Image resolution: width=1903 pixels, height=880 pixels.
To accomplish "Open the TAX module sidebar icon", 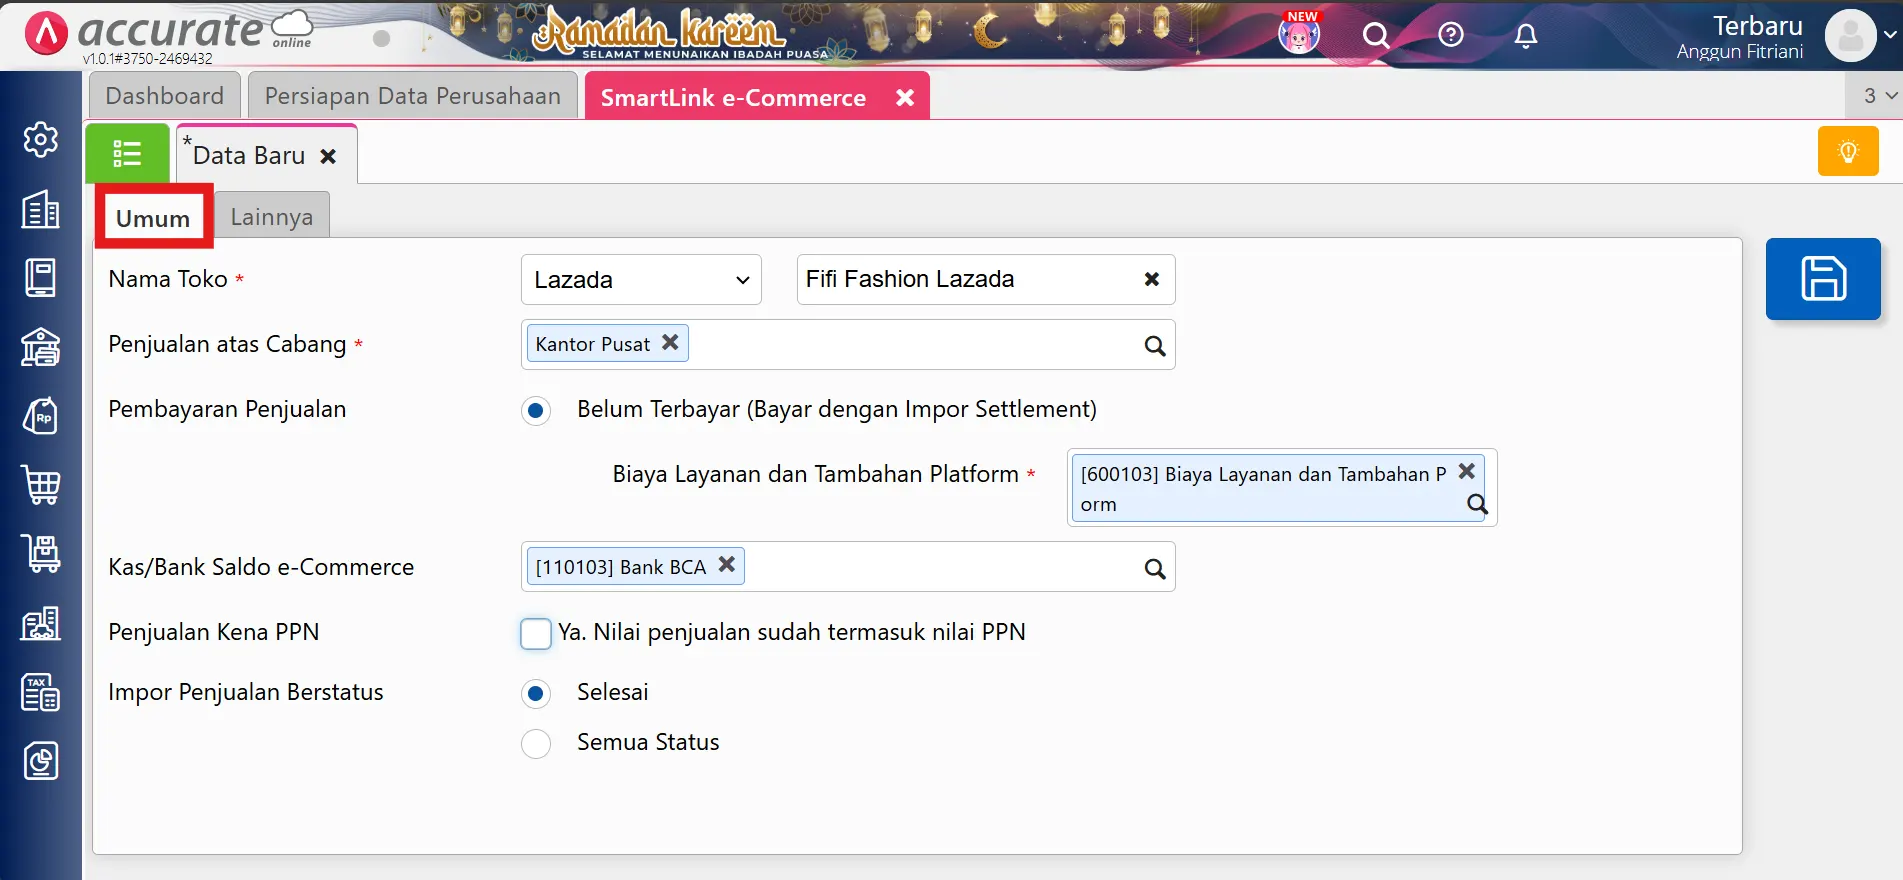I will click(x=41, y=692).
